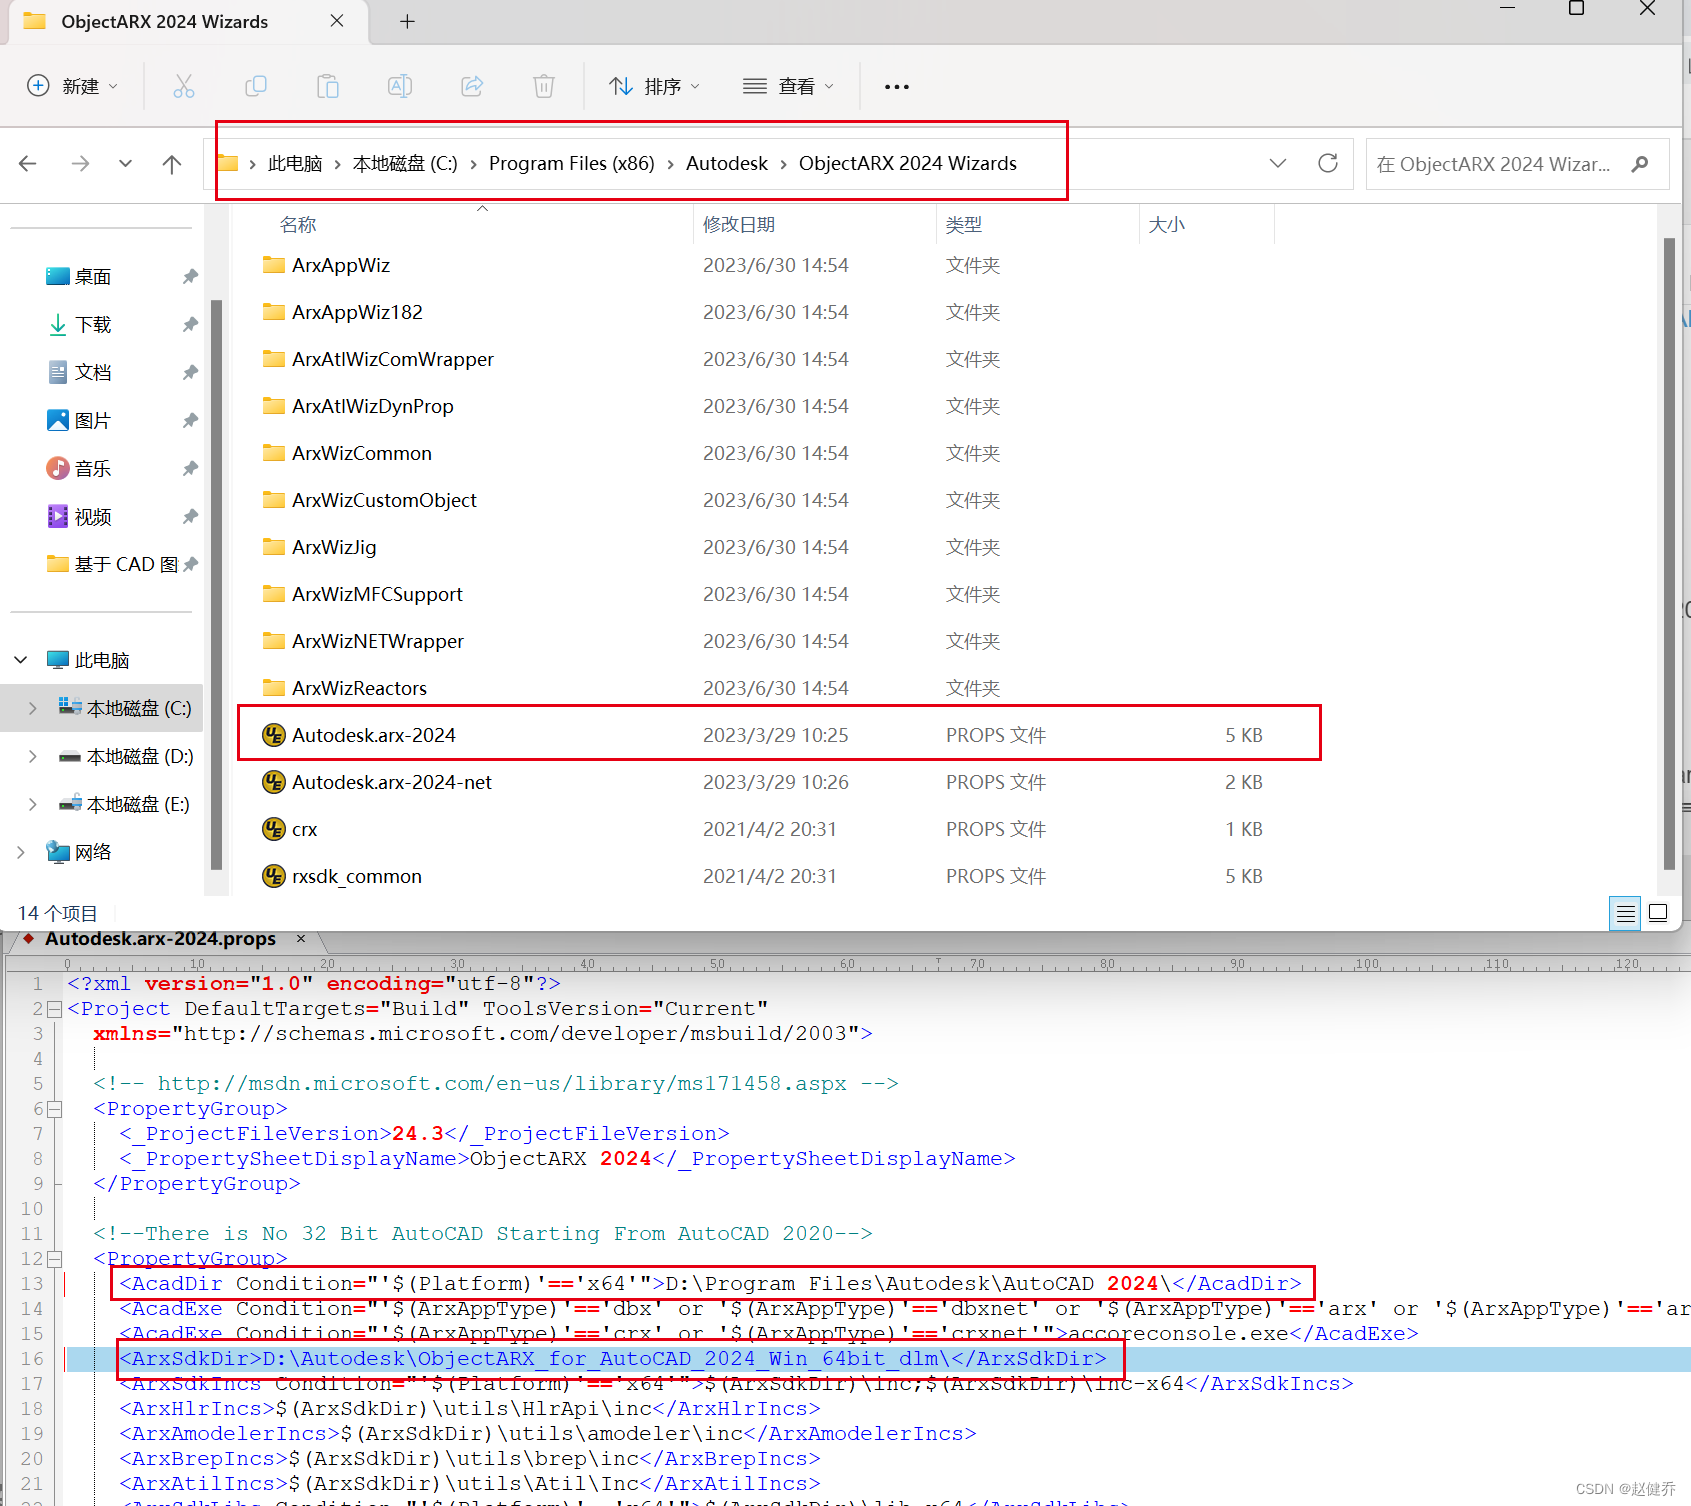Screen dimensions: 1691x1506
Task: Click the Downloads 下载 sidebar icon
Action: (58, 324)
